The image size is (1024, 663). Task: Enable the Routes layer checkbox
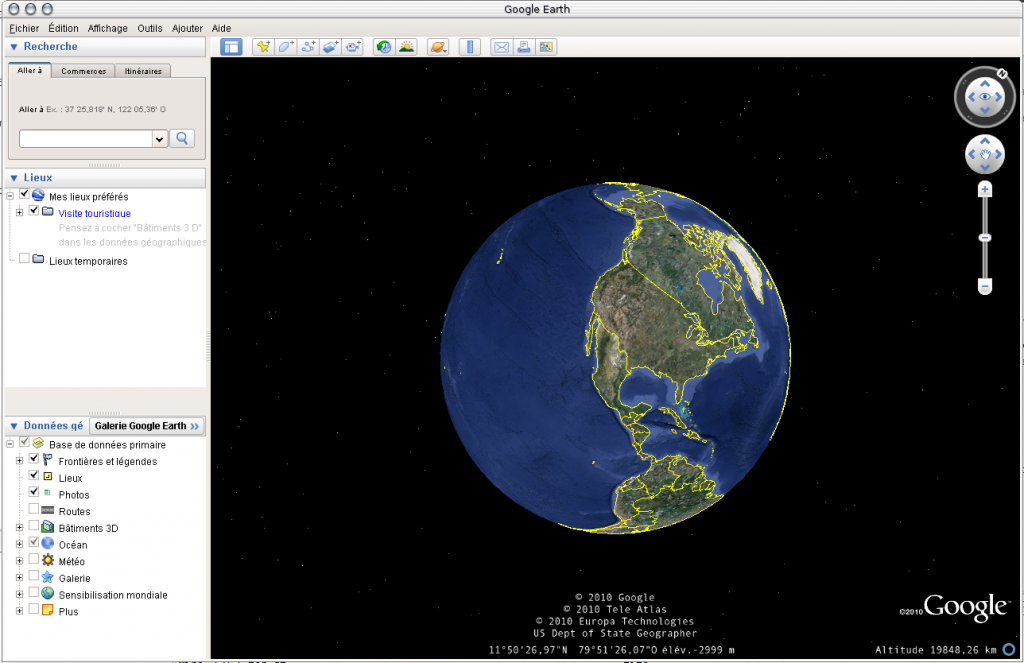tap(34, 509)
